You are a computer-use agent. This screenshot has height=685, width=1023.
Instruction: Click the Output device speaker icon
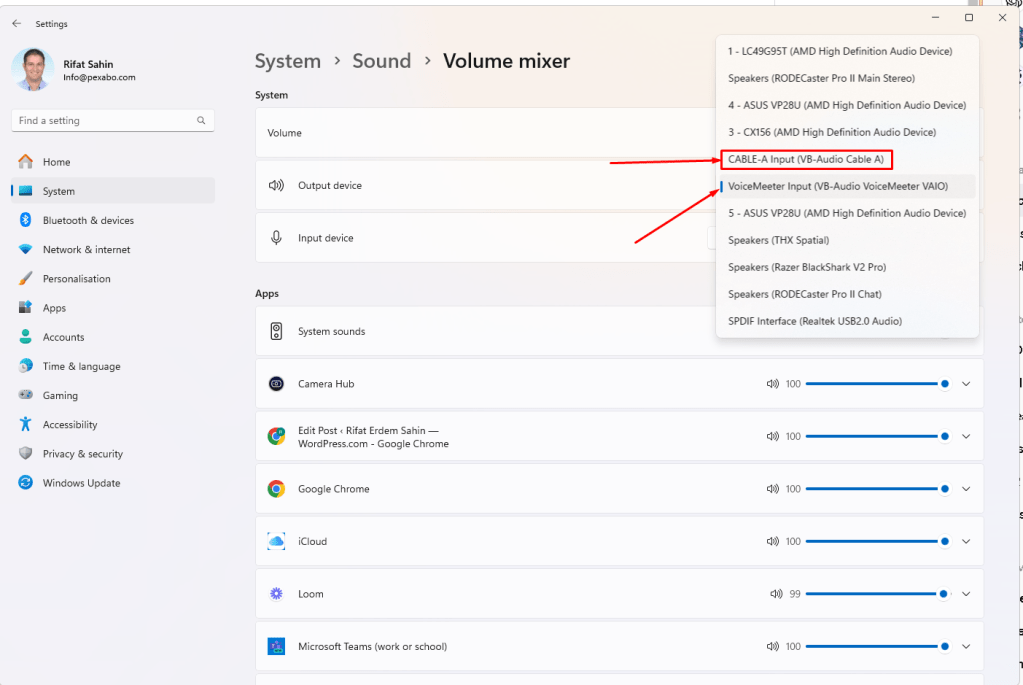tap(276, 185)
